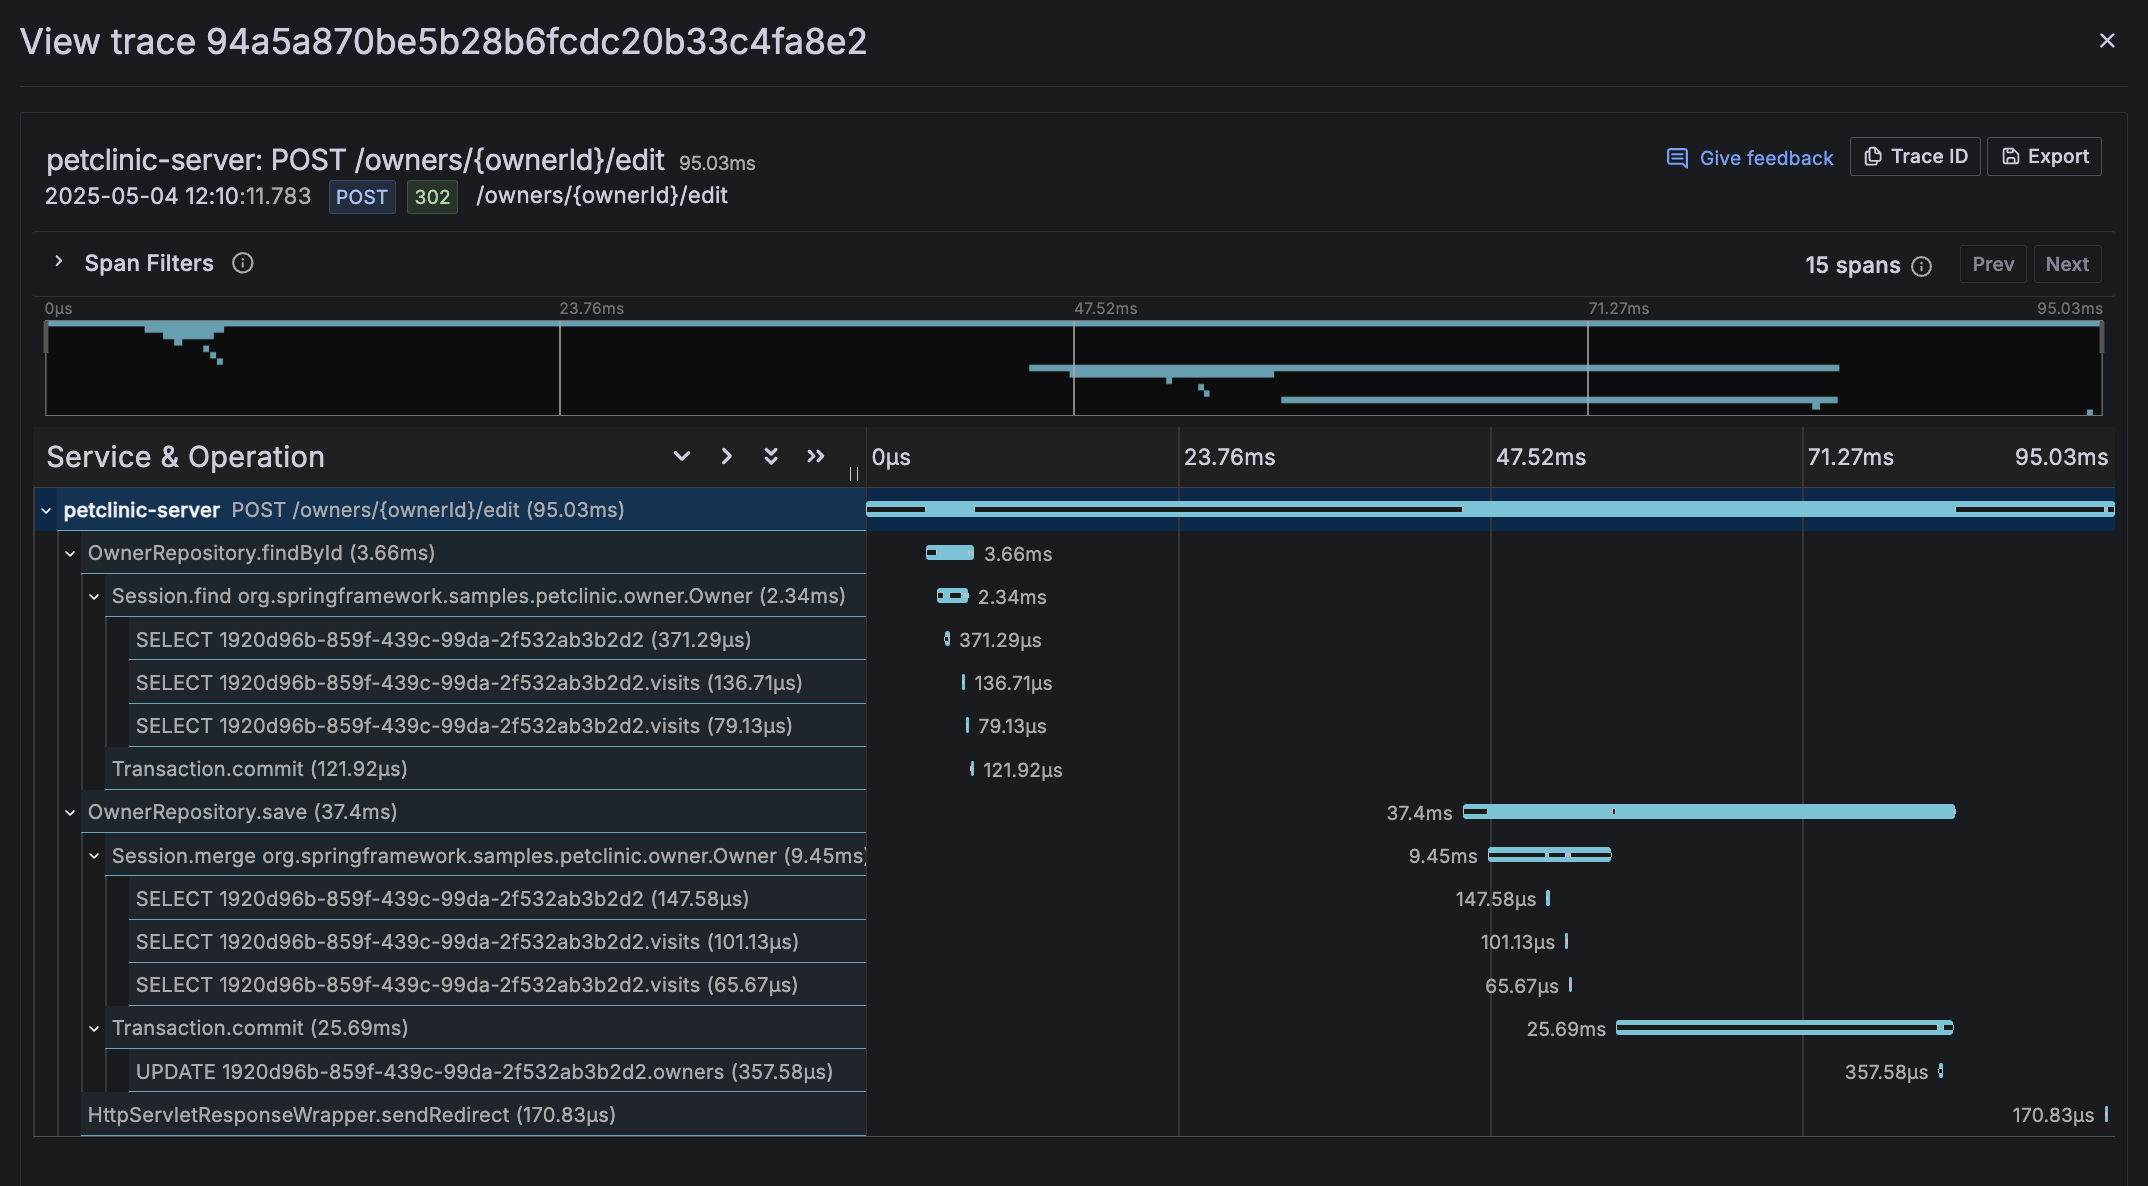Collapse Session.find Owner span

(x=94, y=597)
